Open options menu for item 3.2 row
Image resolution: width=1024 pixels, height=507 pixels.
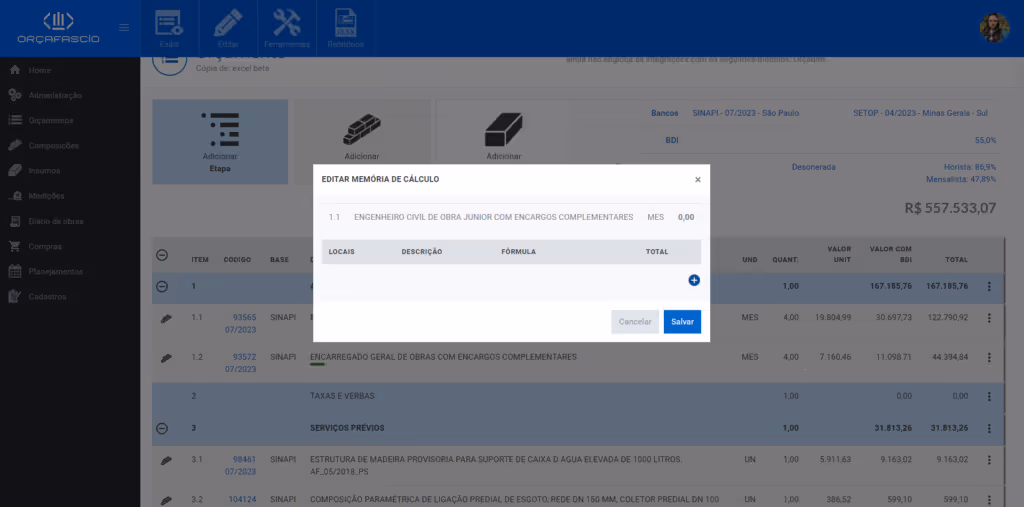(989, 500)
